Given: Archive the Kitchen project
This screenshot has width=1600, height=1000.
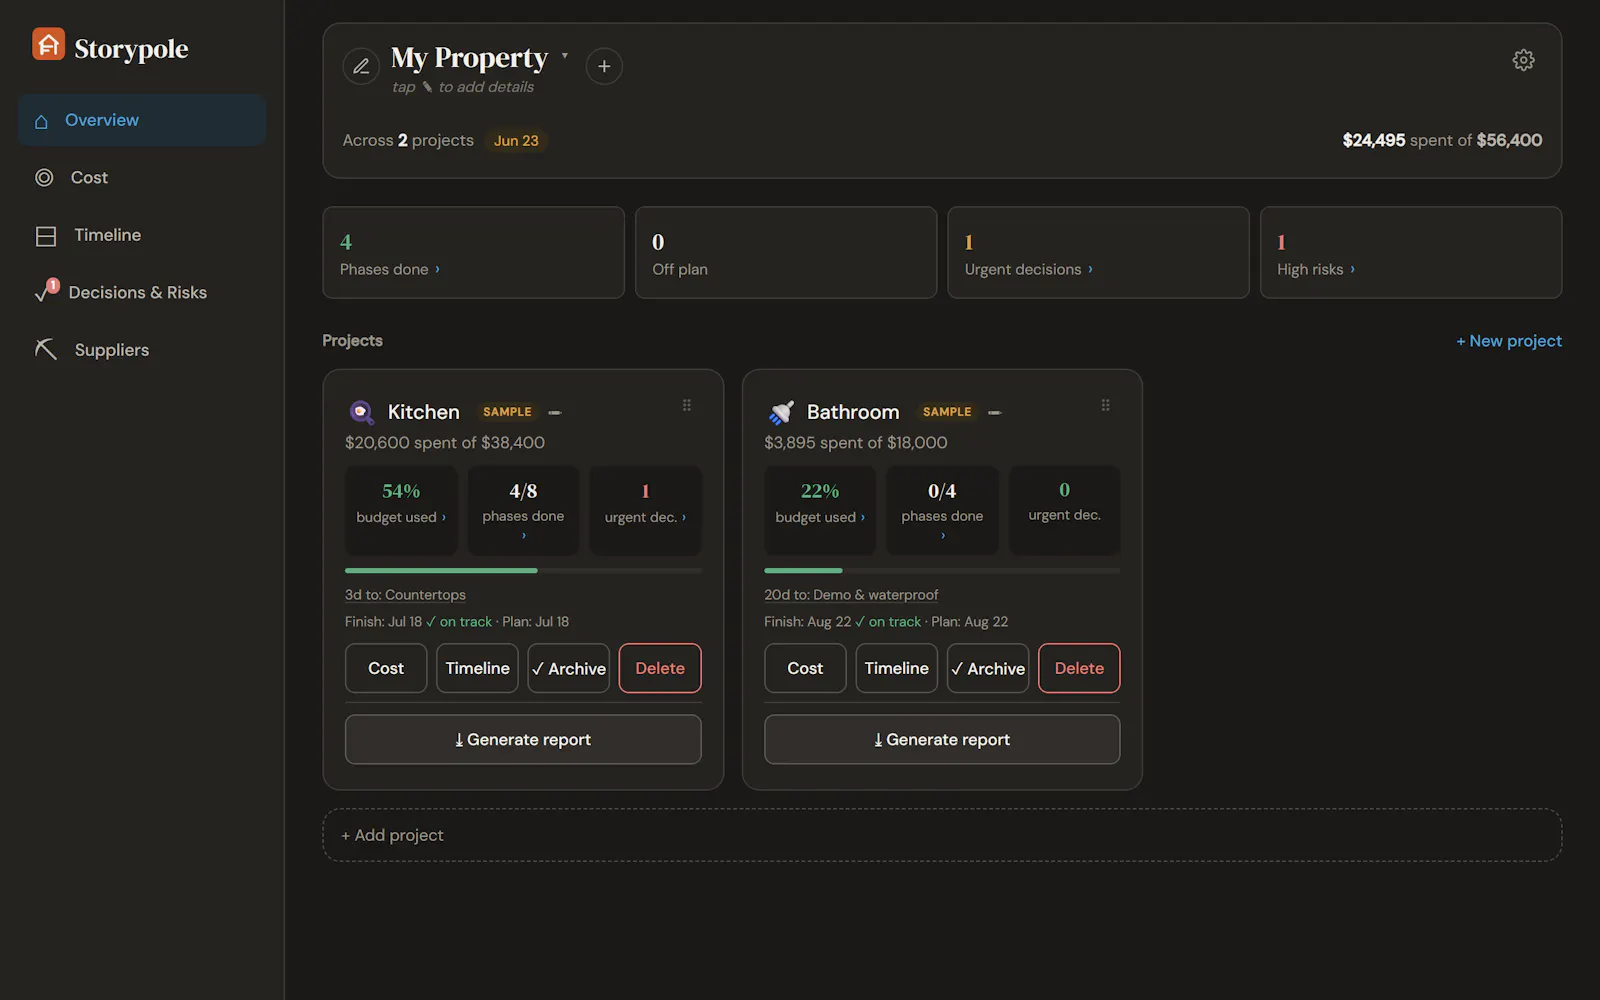Looking at the screenshot, I should coord(569,668).
